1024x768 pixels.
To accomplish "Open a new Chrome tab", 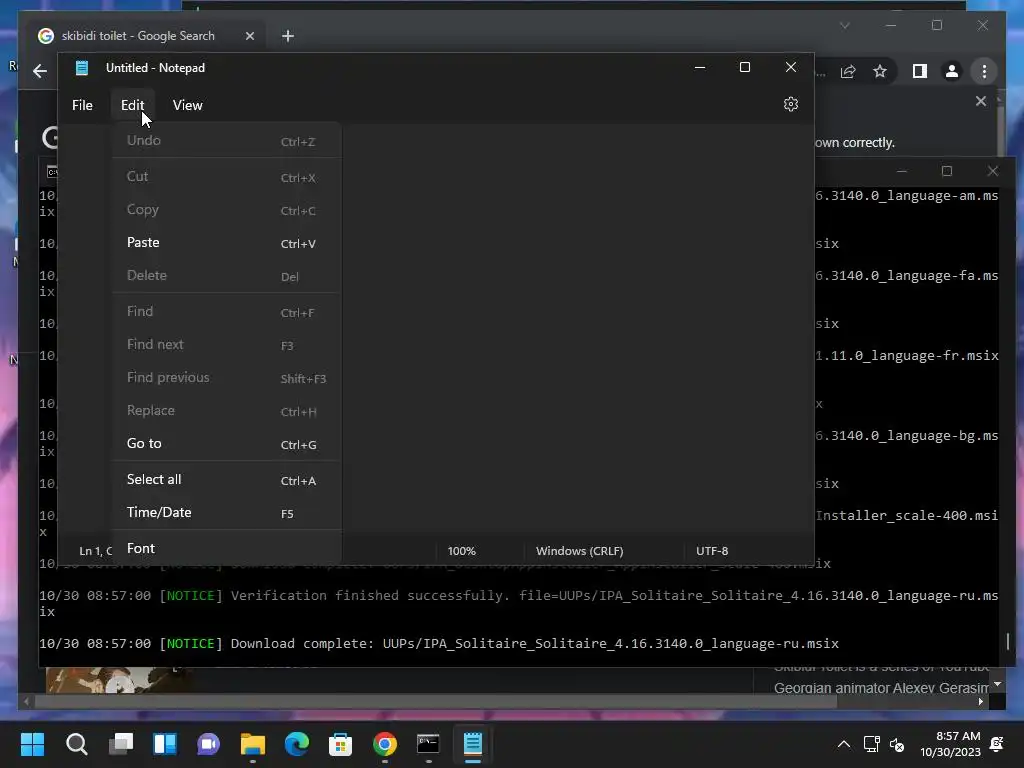I will click(x=288, y=36).
